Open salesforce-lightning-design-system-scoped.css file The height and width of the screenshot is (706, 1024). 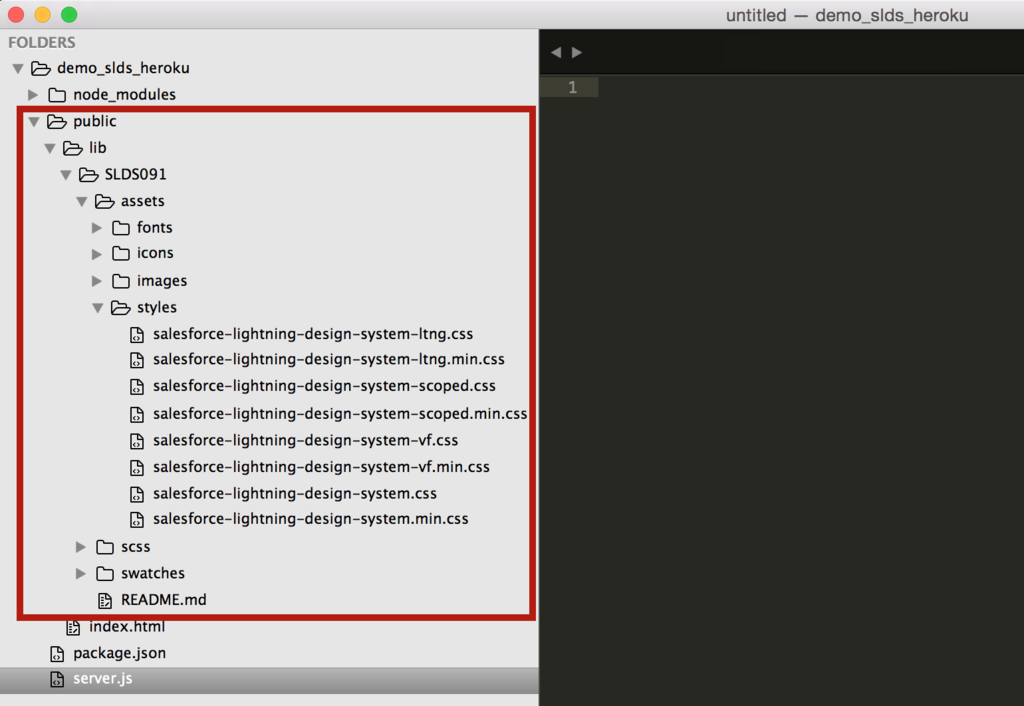point(323,386)
